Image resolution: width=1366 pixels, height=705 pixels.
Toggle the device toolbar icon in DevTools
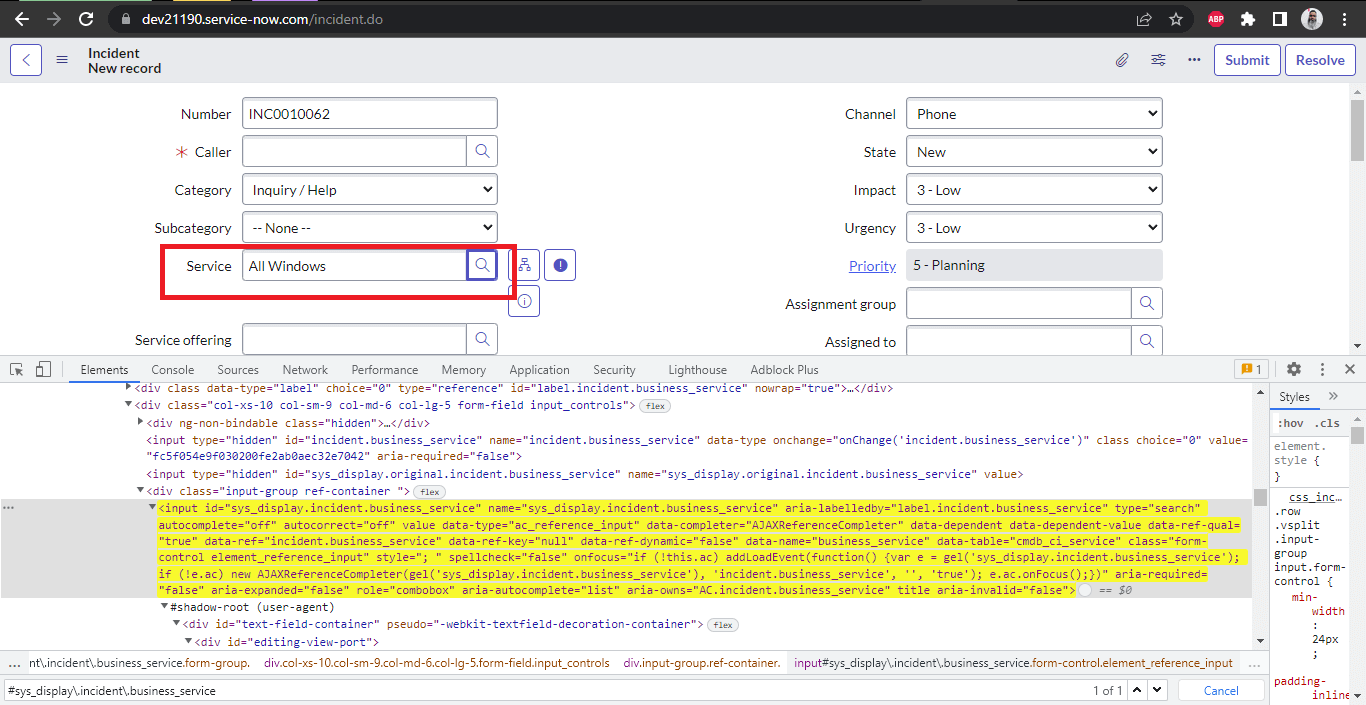tap(43, 369)
